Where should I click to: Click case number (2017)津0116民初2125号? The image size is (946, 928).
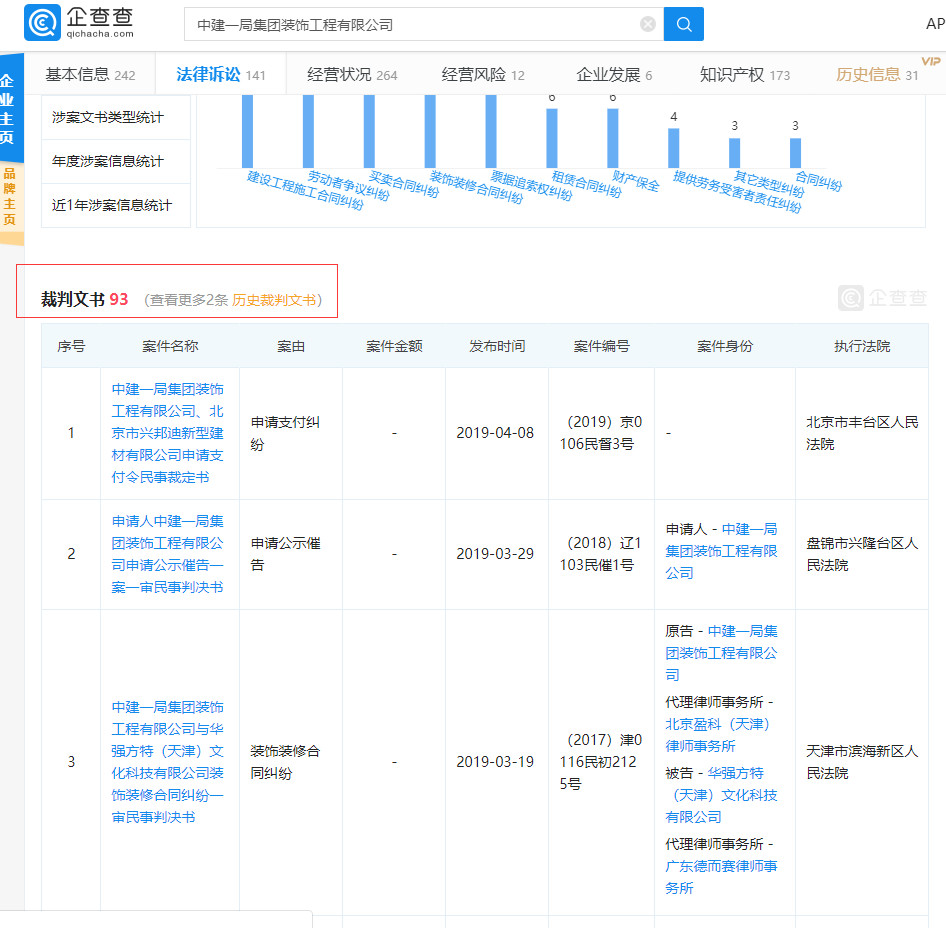pos(601,761)
